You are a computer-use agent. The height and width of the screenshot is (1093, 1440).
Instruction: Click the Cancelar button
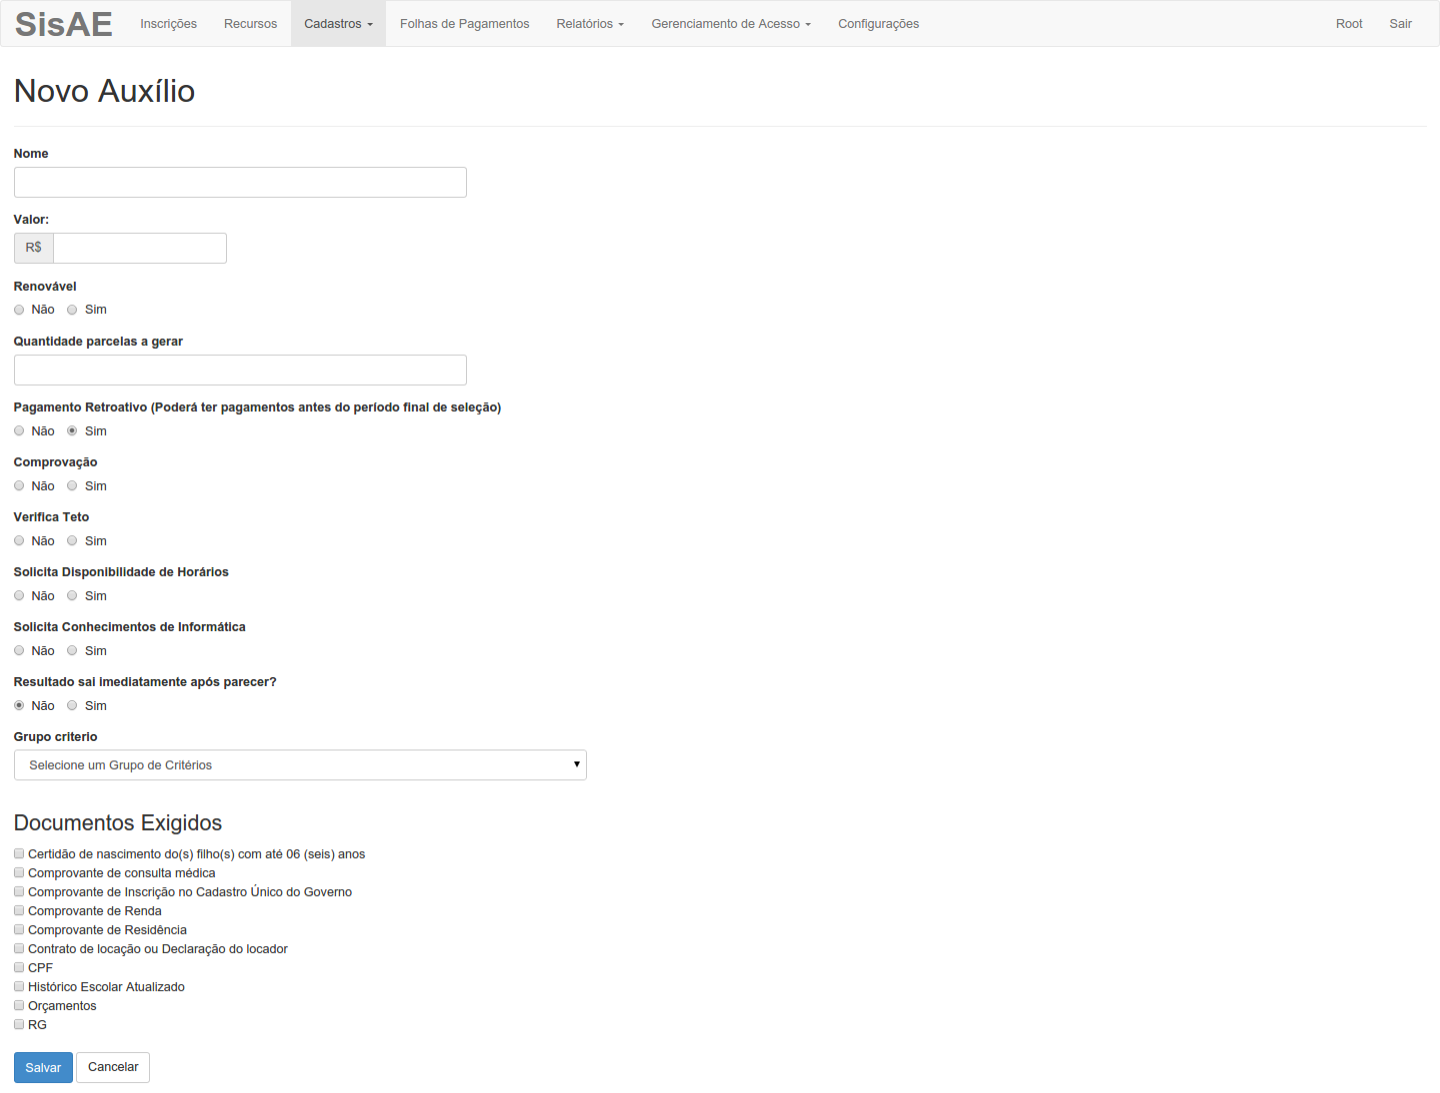pos(113,1067)
